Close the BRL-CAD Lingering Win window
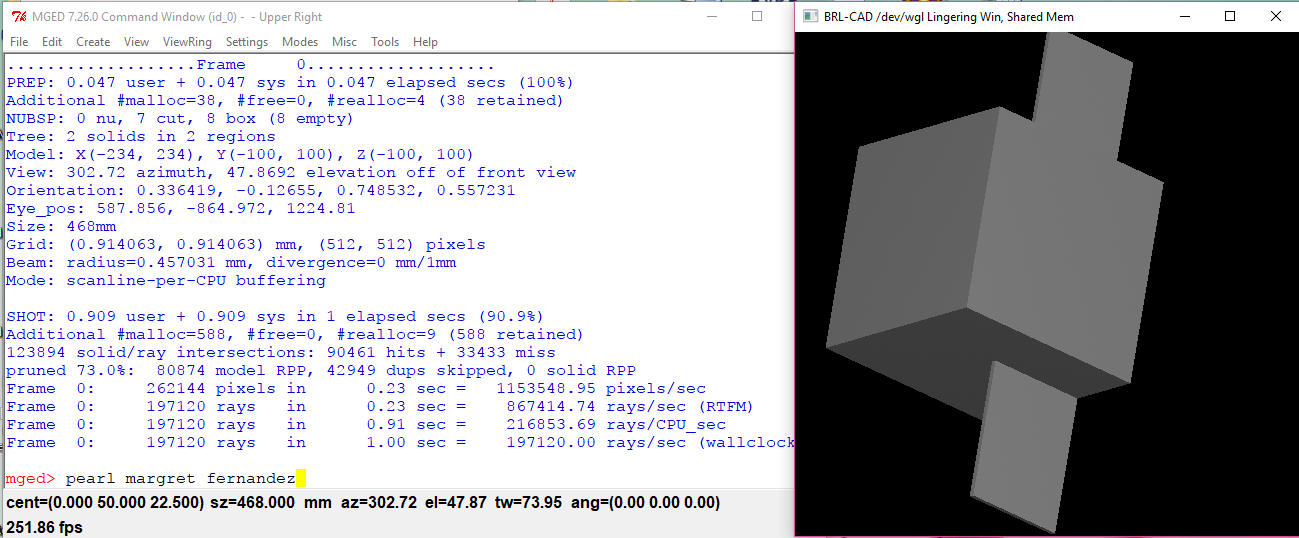This screenshot has height=538, width=1299. (1275, 16)
